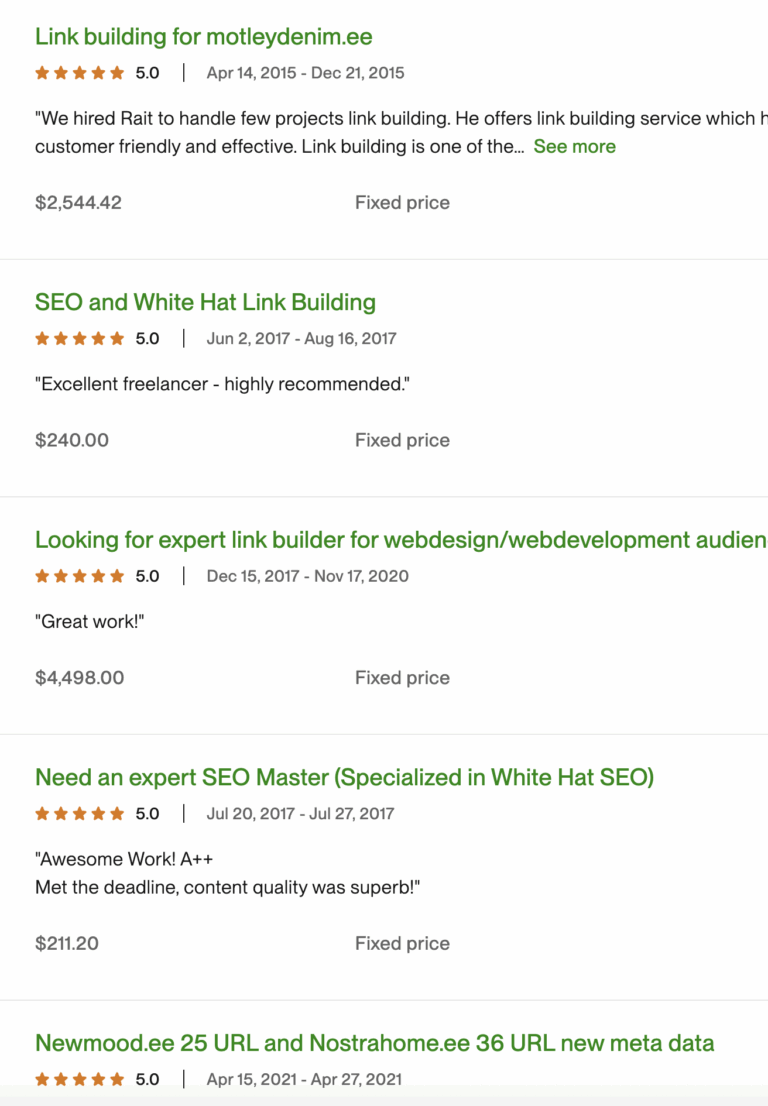Viewport: 768px width, 1106px height.
Task: Click star rating for Newmood.ee job
Action: 80,1080
